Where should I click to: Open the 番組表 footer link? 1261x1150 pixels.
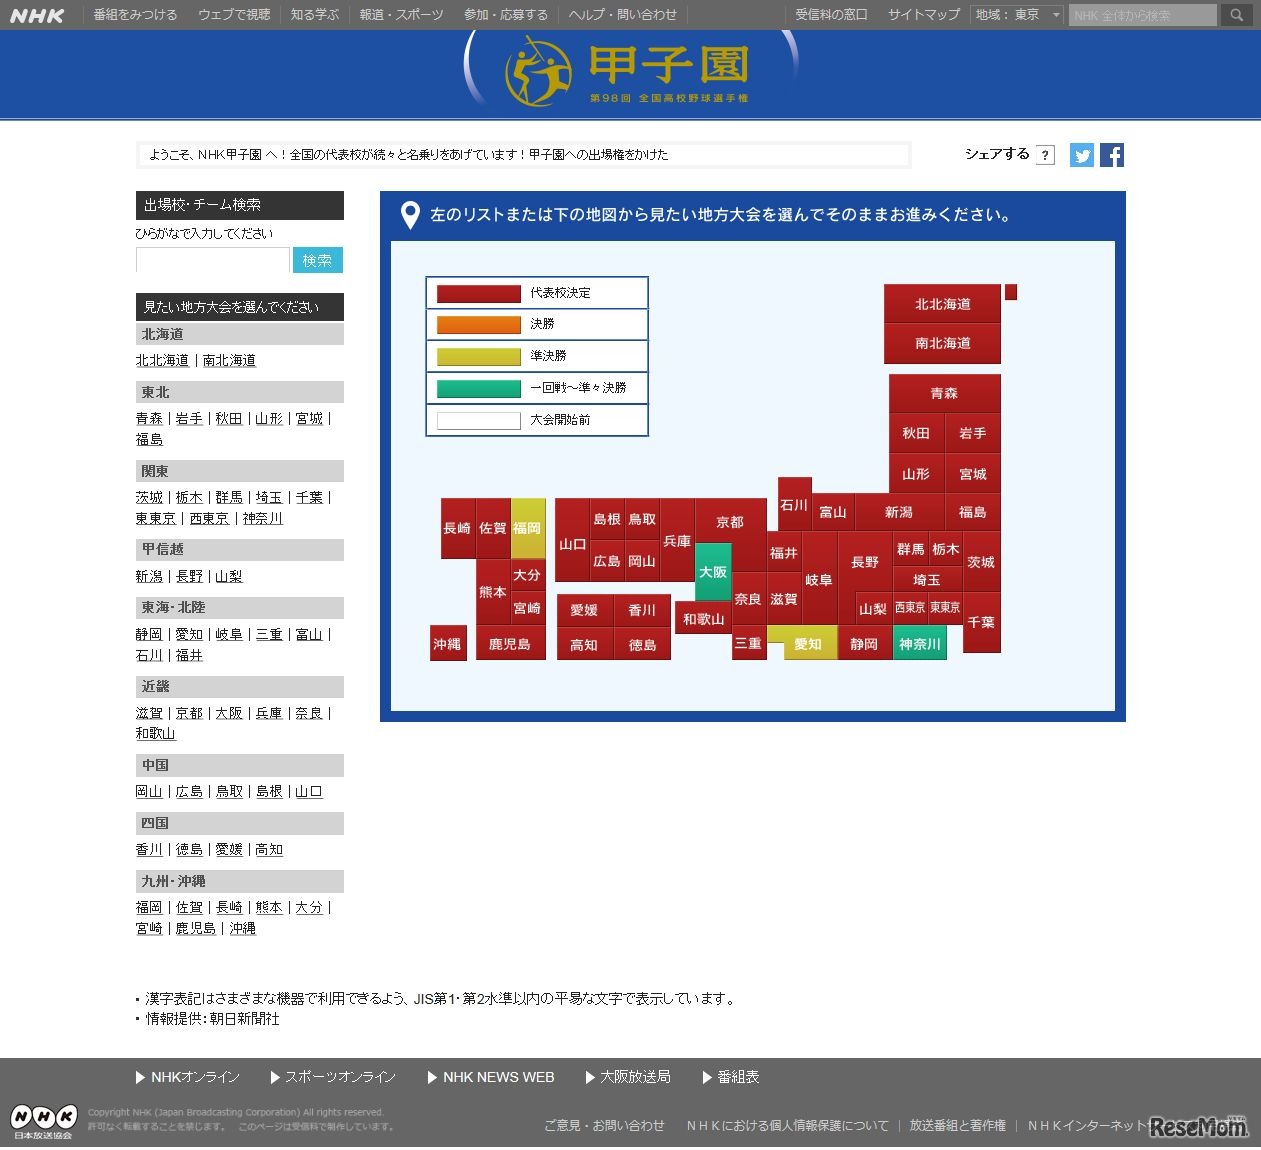click(x=737, y=1077)
